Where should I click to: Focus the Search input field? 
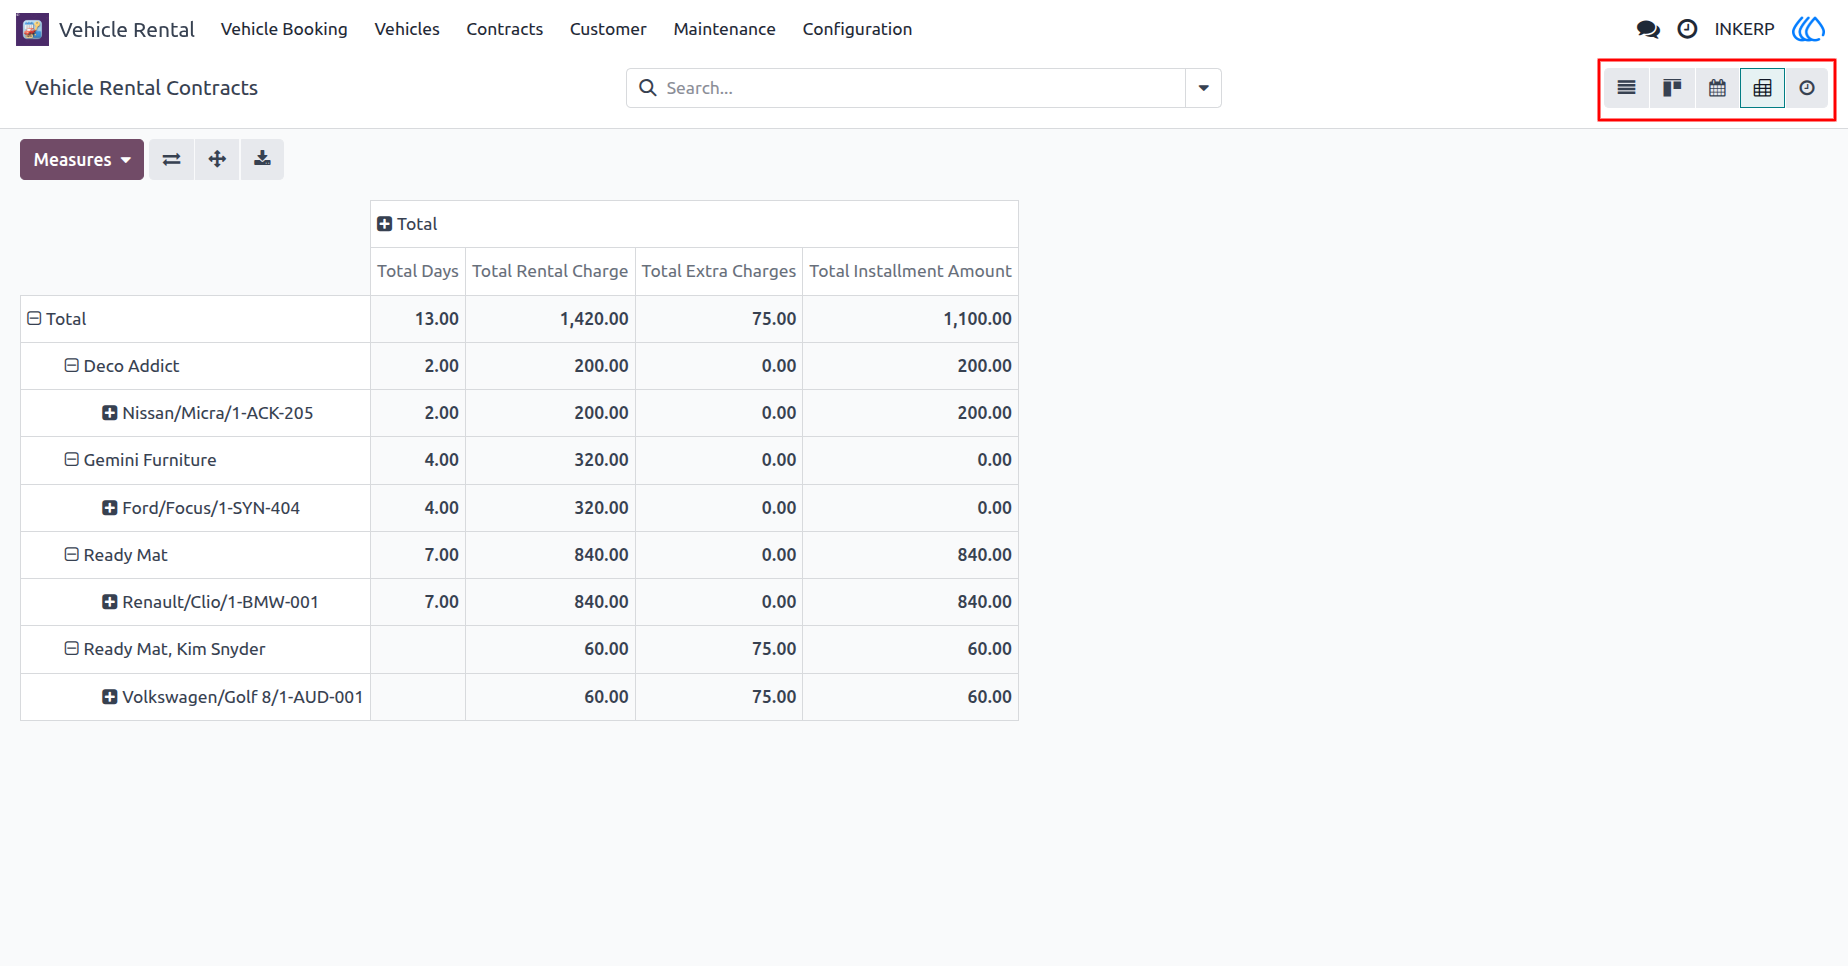924,88
